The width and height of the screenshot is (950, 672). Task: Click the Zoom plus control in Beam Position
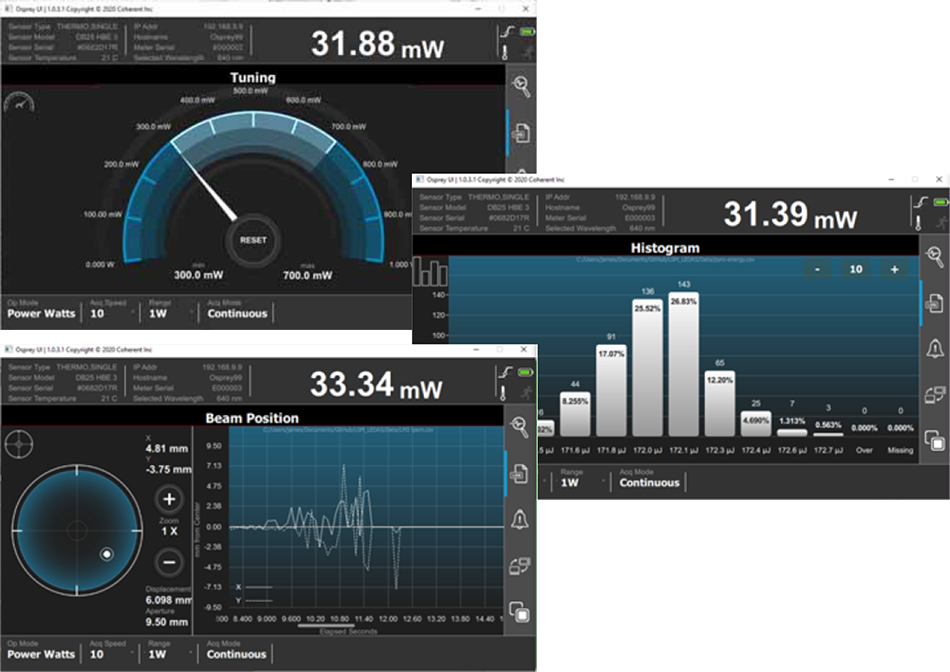coord(172,497)
